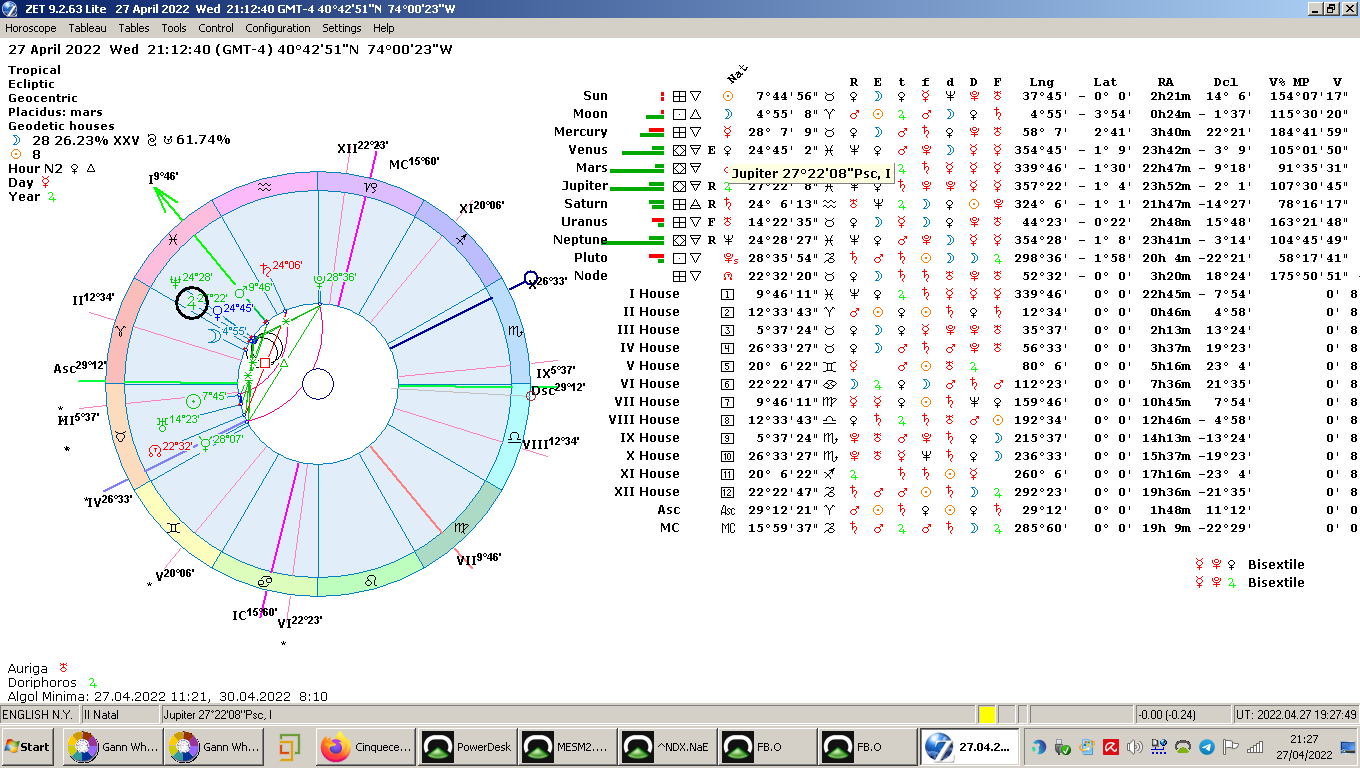Switch to the PowerDesk taskbar window
The image size is (1360, 768).
(x=467, y=746)
